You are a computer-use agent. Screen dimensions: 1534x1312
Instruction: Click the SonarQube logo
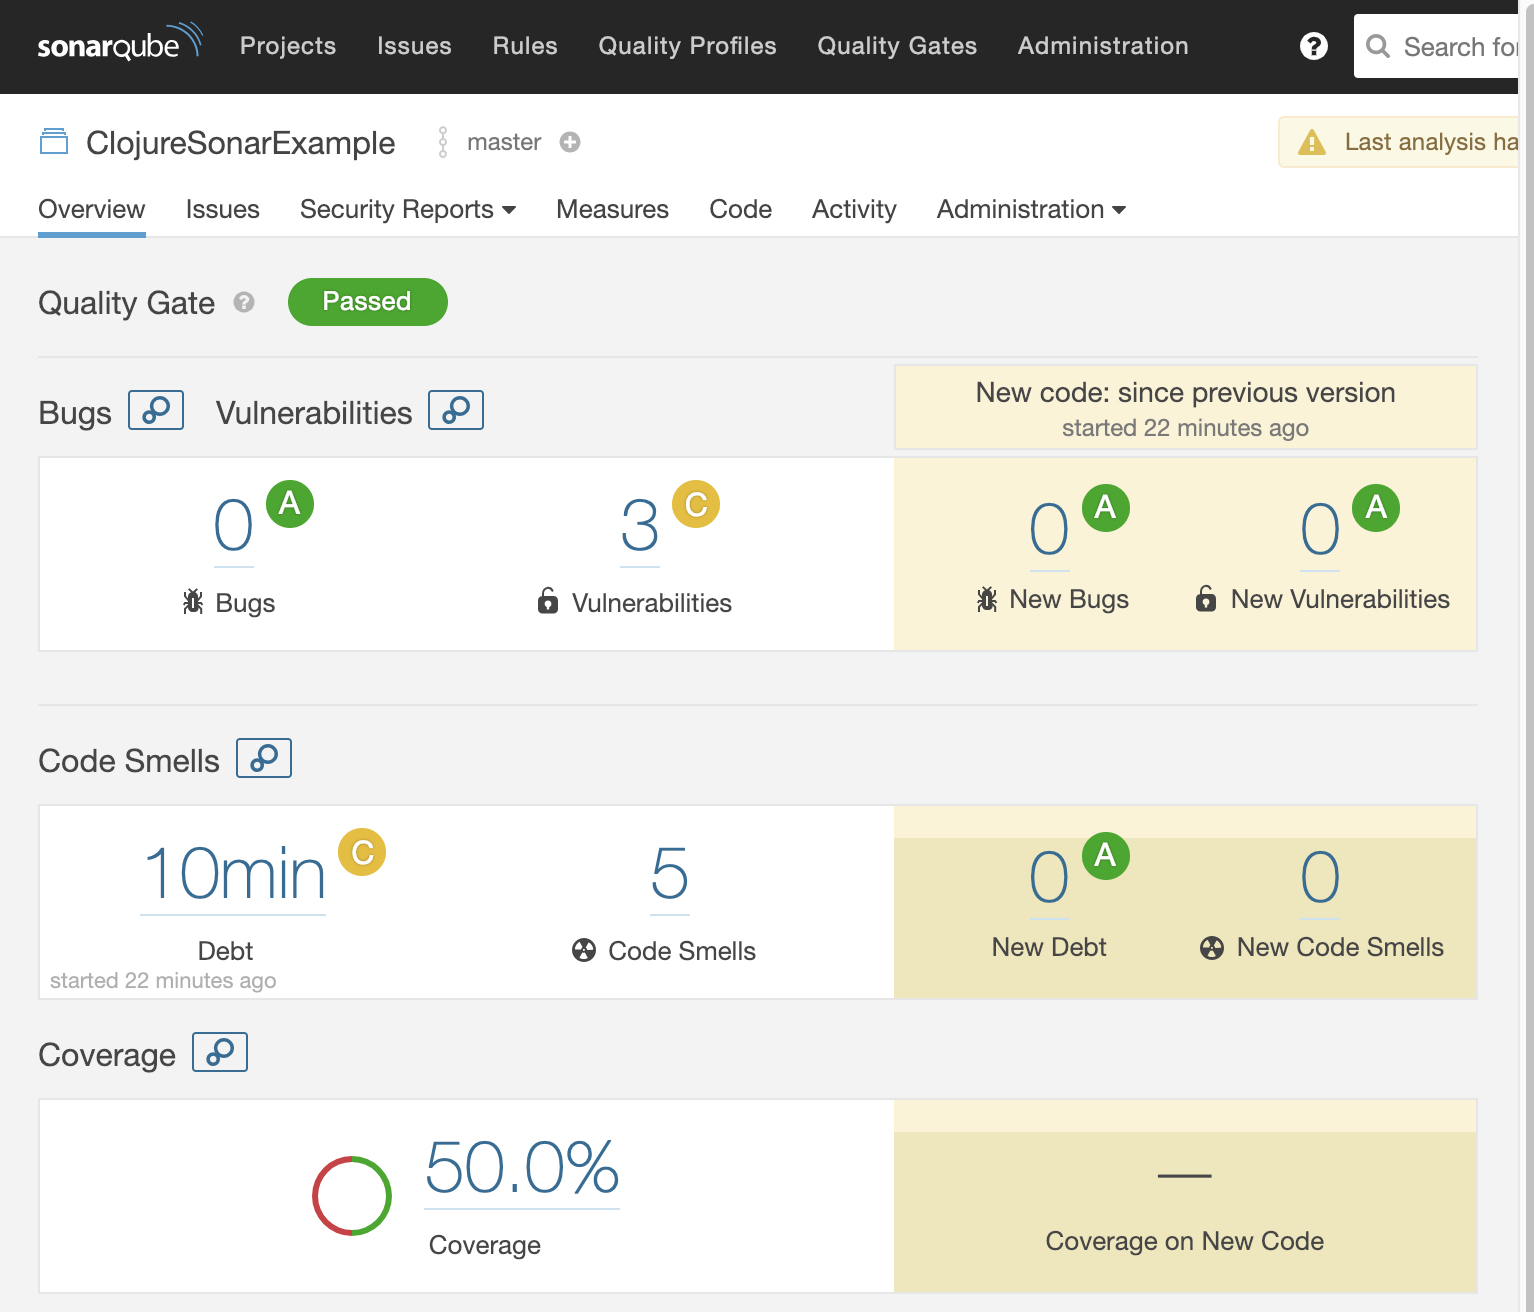tap(120, 43)
